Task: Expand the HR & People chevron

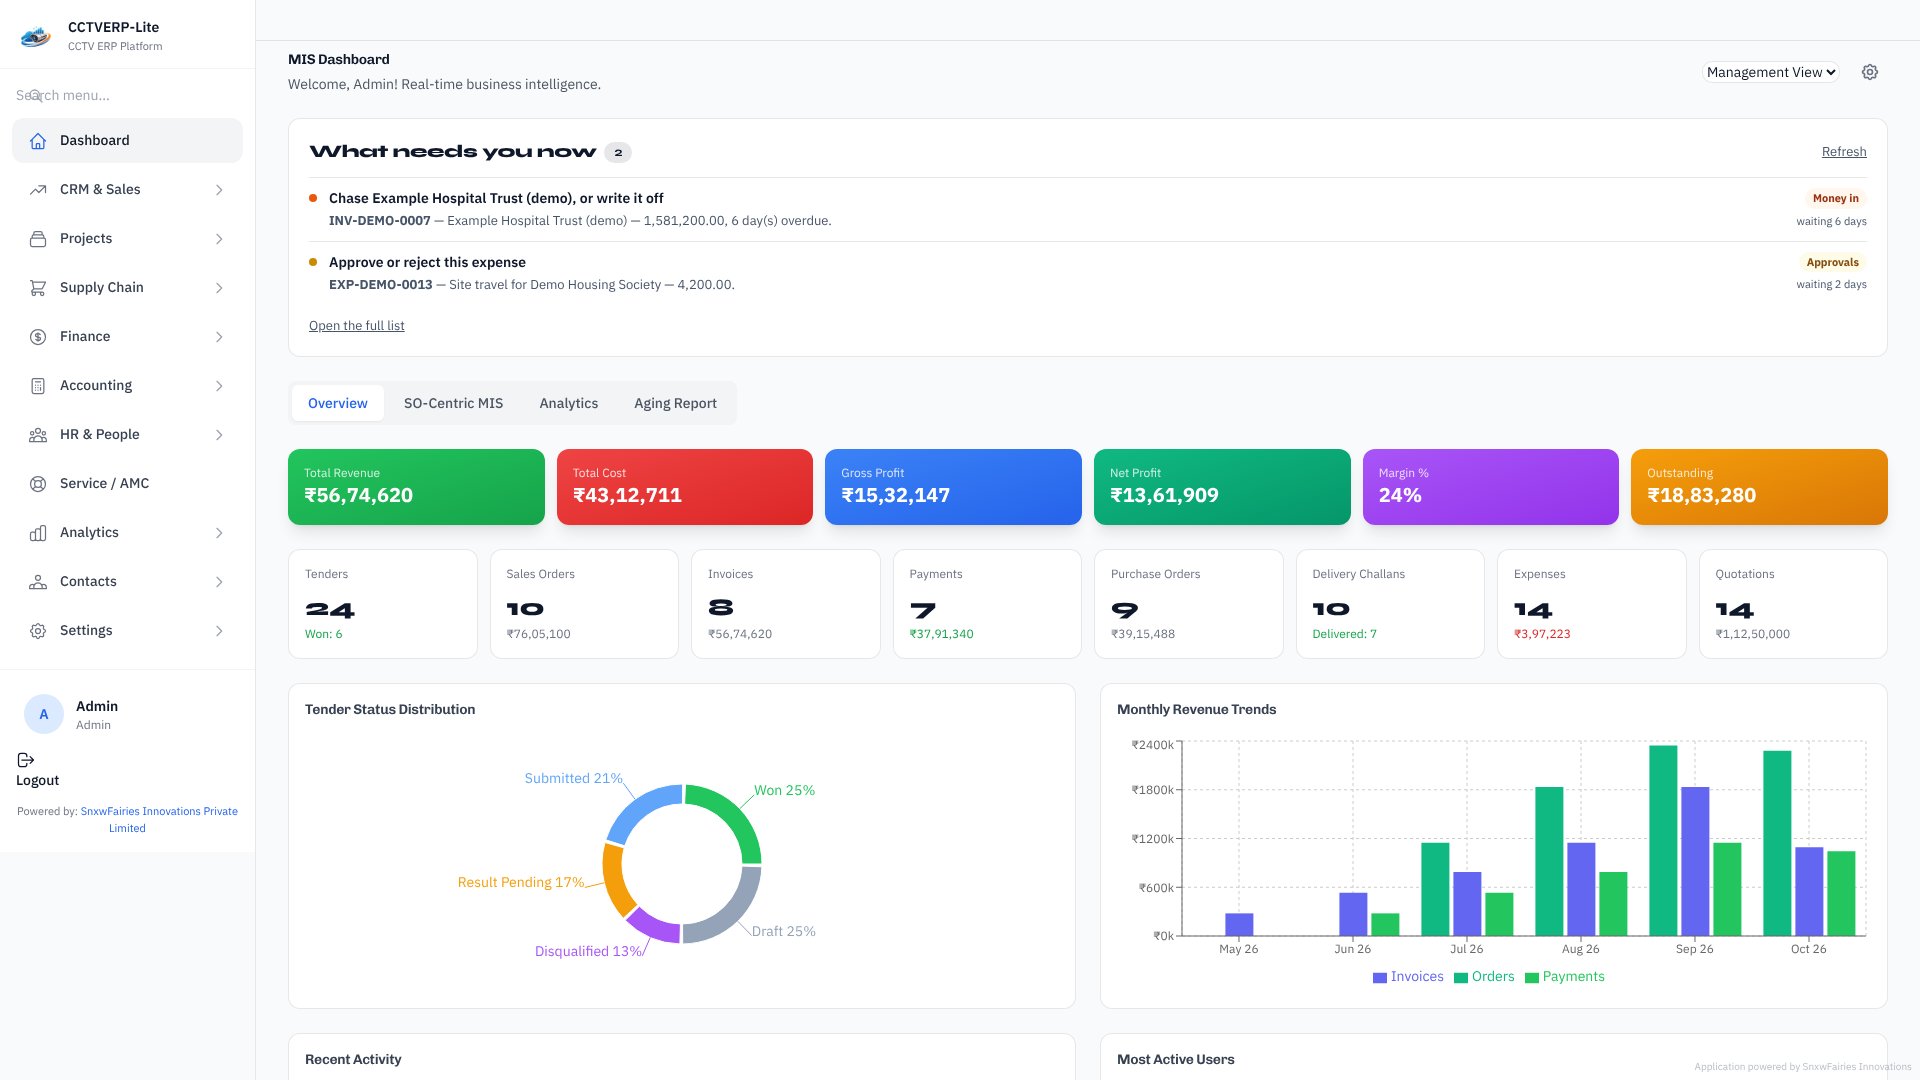Action: [219, 435]
